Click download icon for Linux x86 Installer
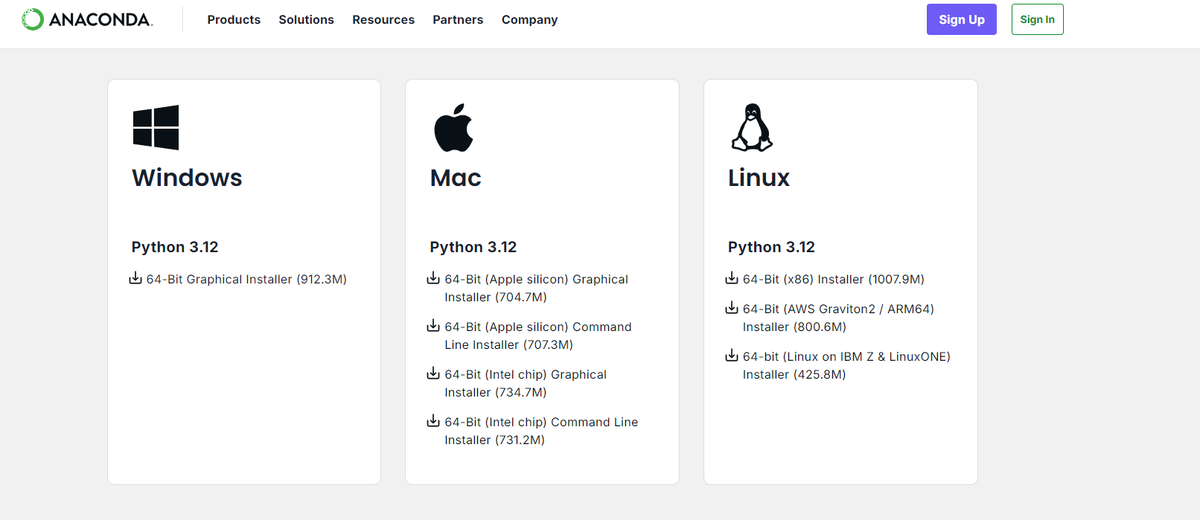 point(732,279)
